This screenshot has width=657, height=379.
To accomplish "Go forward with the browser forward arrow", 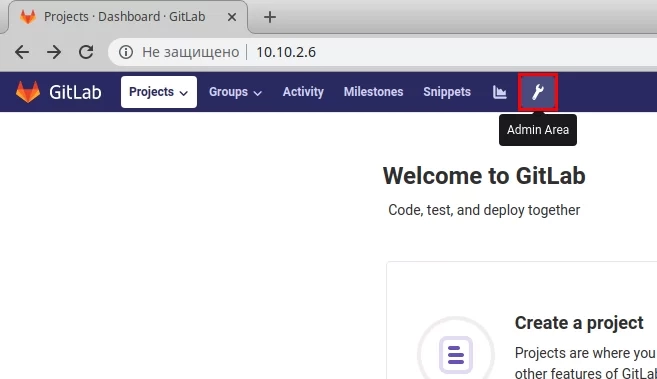I will tap(54, 52).
